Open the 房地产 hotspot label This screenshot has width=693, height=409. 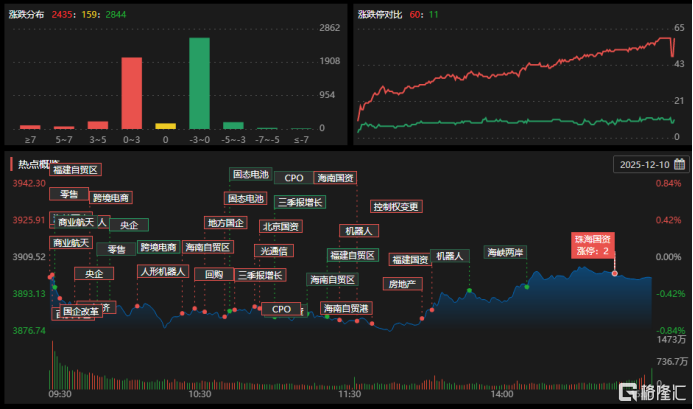point(406,284)
